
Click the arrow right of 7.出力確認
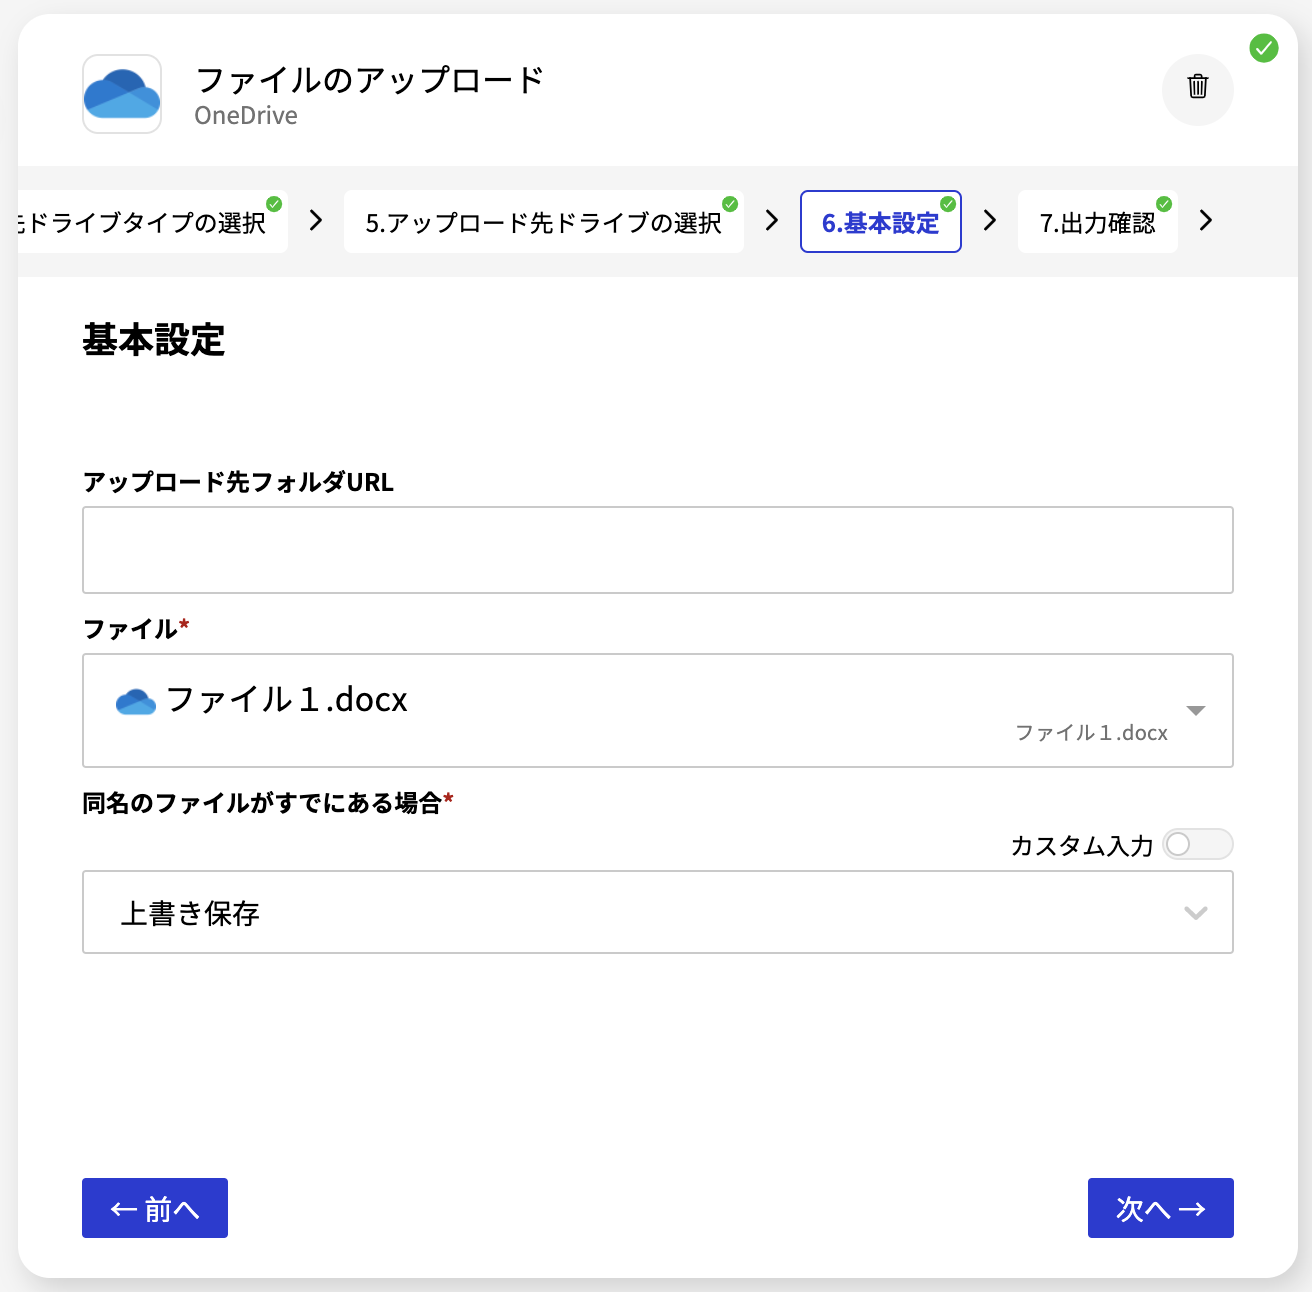coord(1206,221)
